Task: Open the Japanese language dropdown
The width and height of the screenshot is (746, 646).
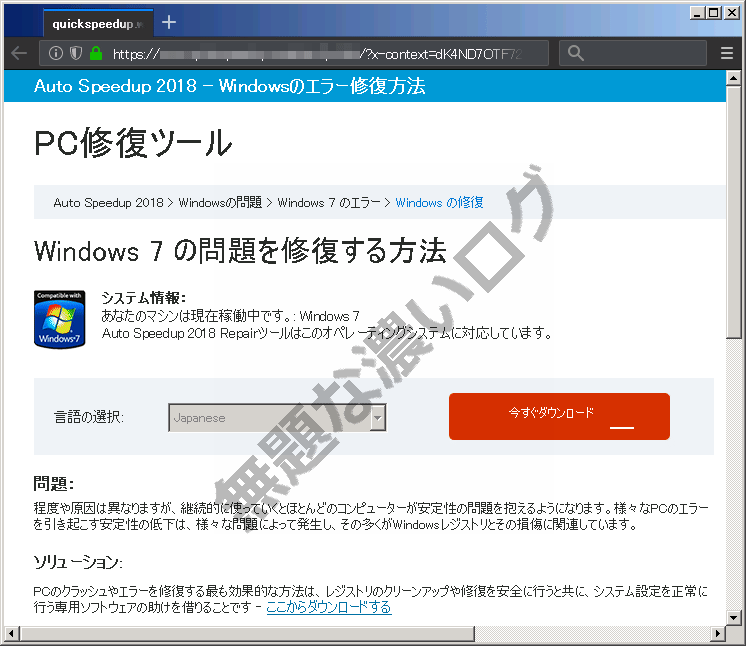Action: [x=277, y=418]
